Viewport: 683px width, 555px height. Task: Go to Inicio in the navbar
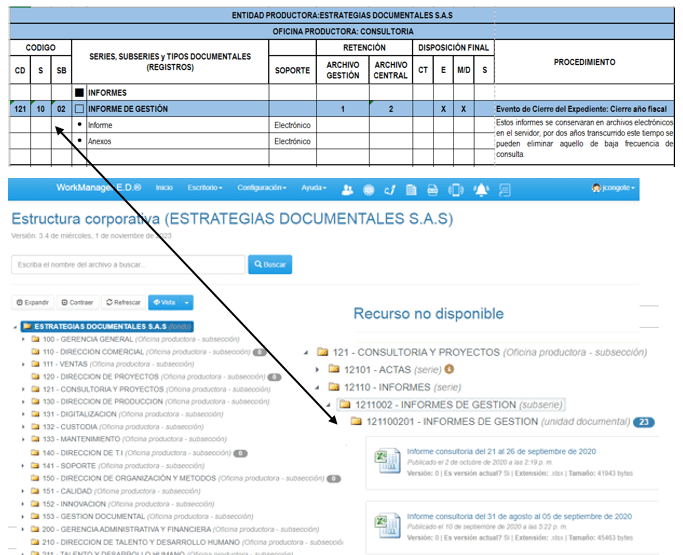click(x=164, y=188)
